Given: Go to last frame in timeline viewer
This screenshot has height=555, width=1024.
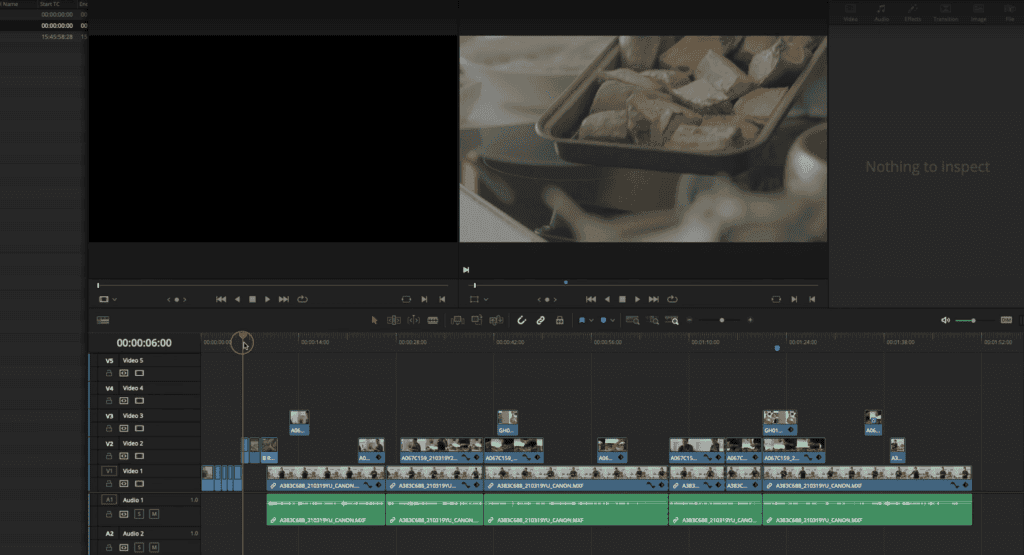Looking at the screenshot, I should click(x=654, y=299).
